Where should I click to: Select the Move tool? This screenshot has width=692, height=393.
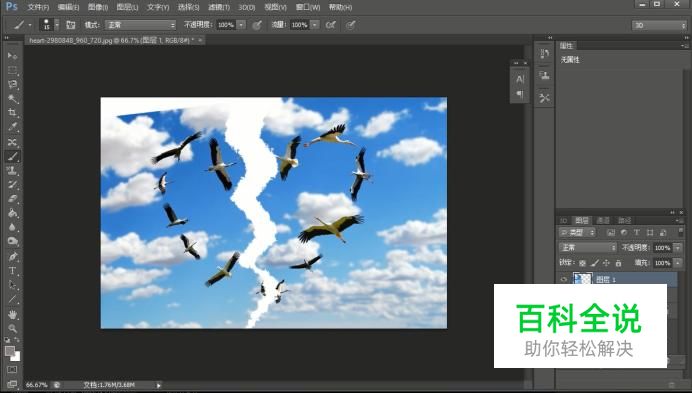pyautogui.click(x=12, y=56)
